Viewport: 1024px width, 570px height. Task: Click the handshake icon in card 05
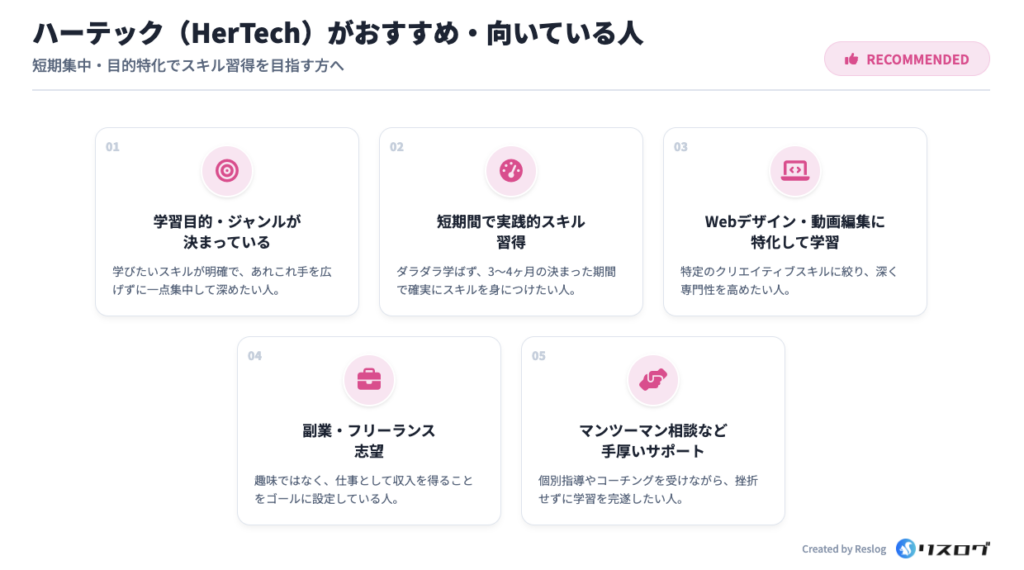[x=653, y=380]
